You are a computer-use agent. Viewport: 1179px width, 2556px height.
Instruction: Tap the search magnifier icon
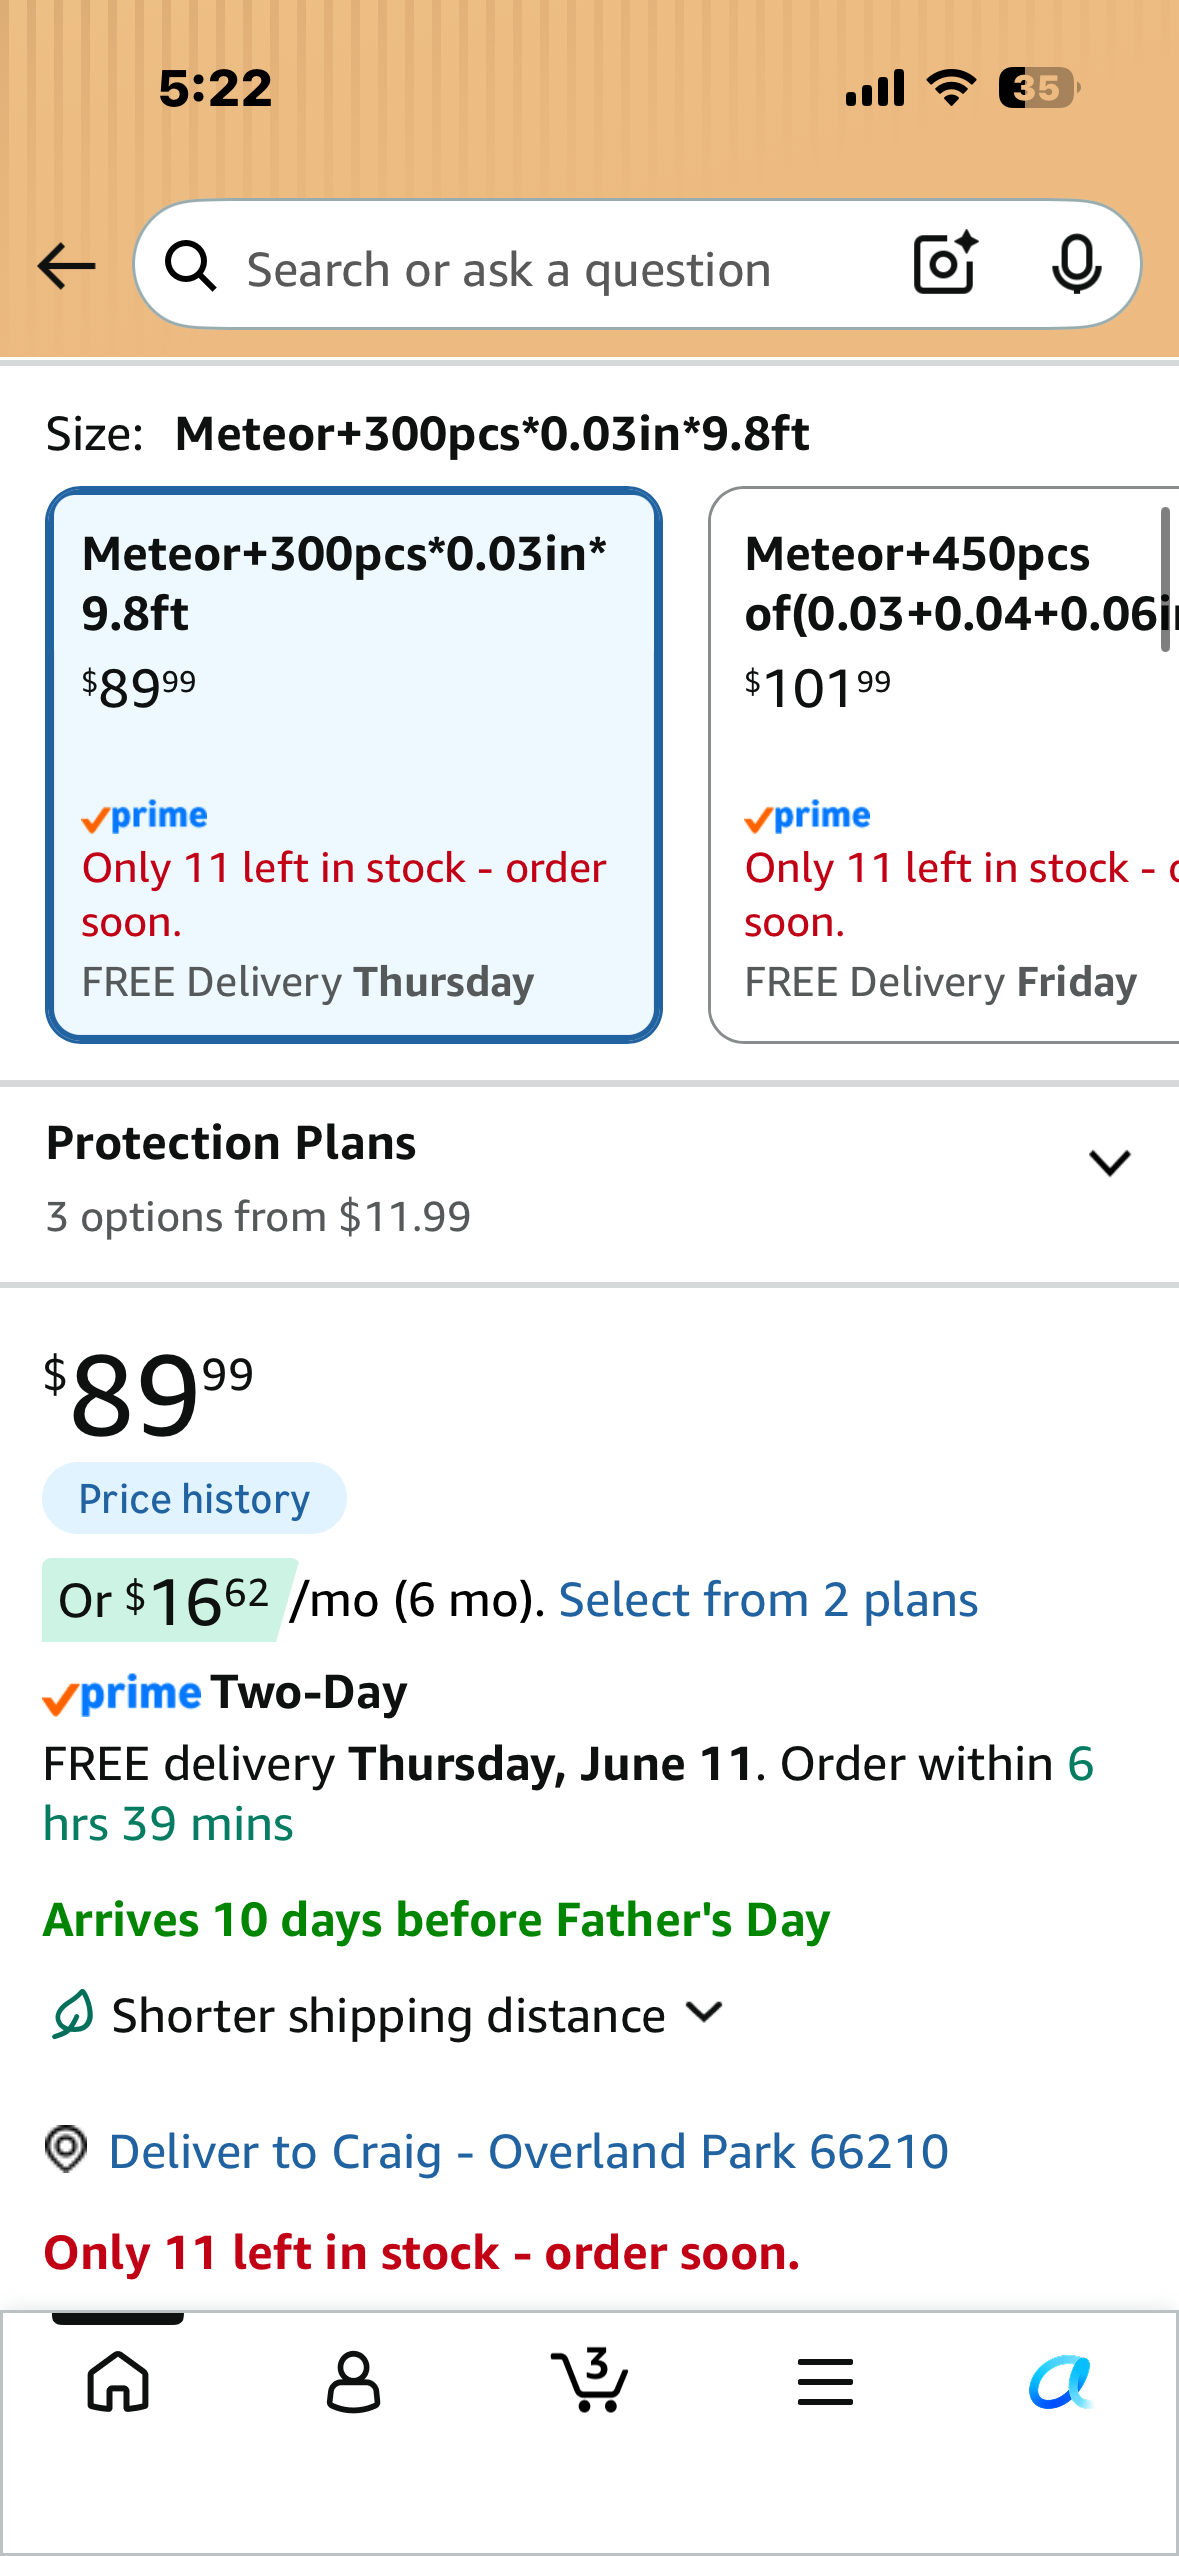[191, 266]
